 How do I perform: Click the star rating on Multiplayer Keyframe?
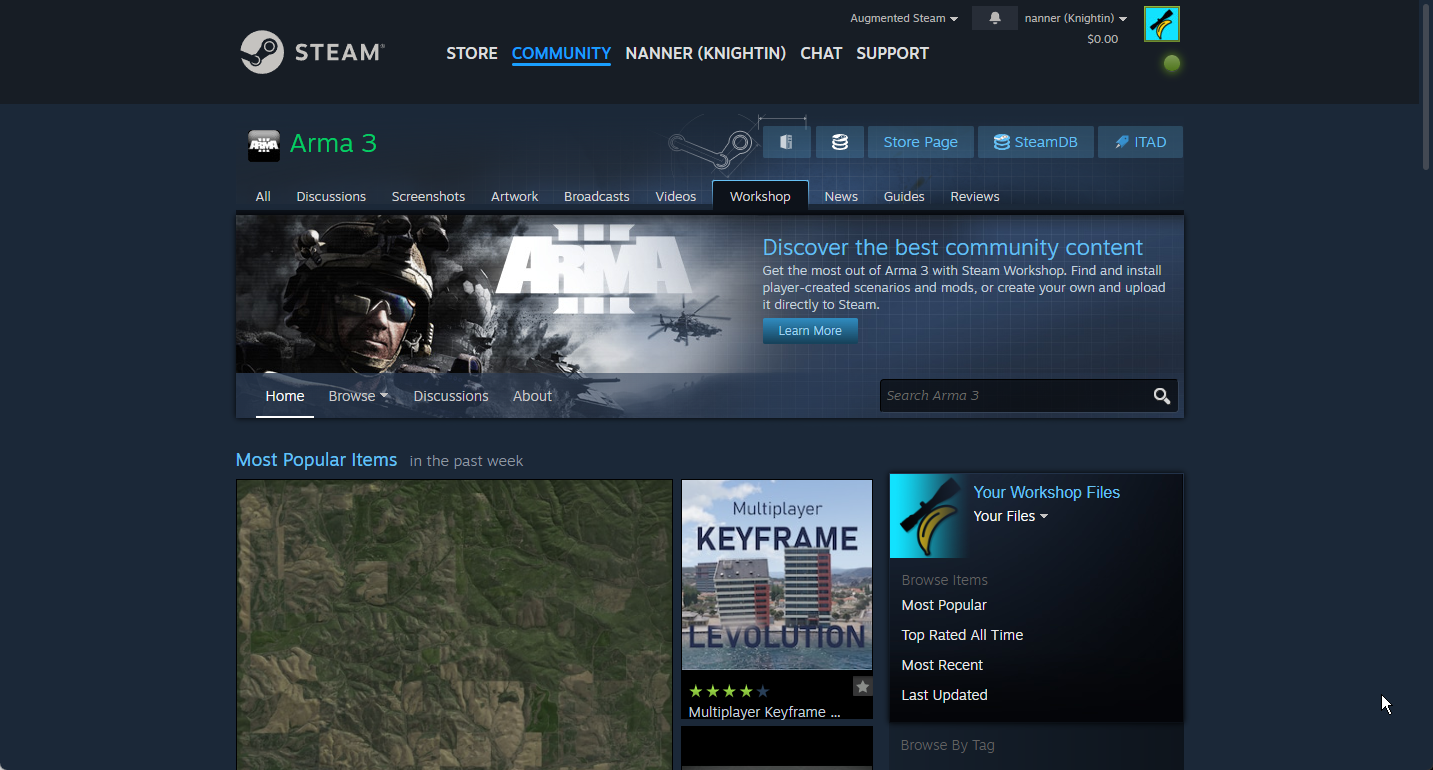click(729, 691)
